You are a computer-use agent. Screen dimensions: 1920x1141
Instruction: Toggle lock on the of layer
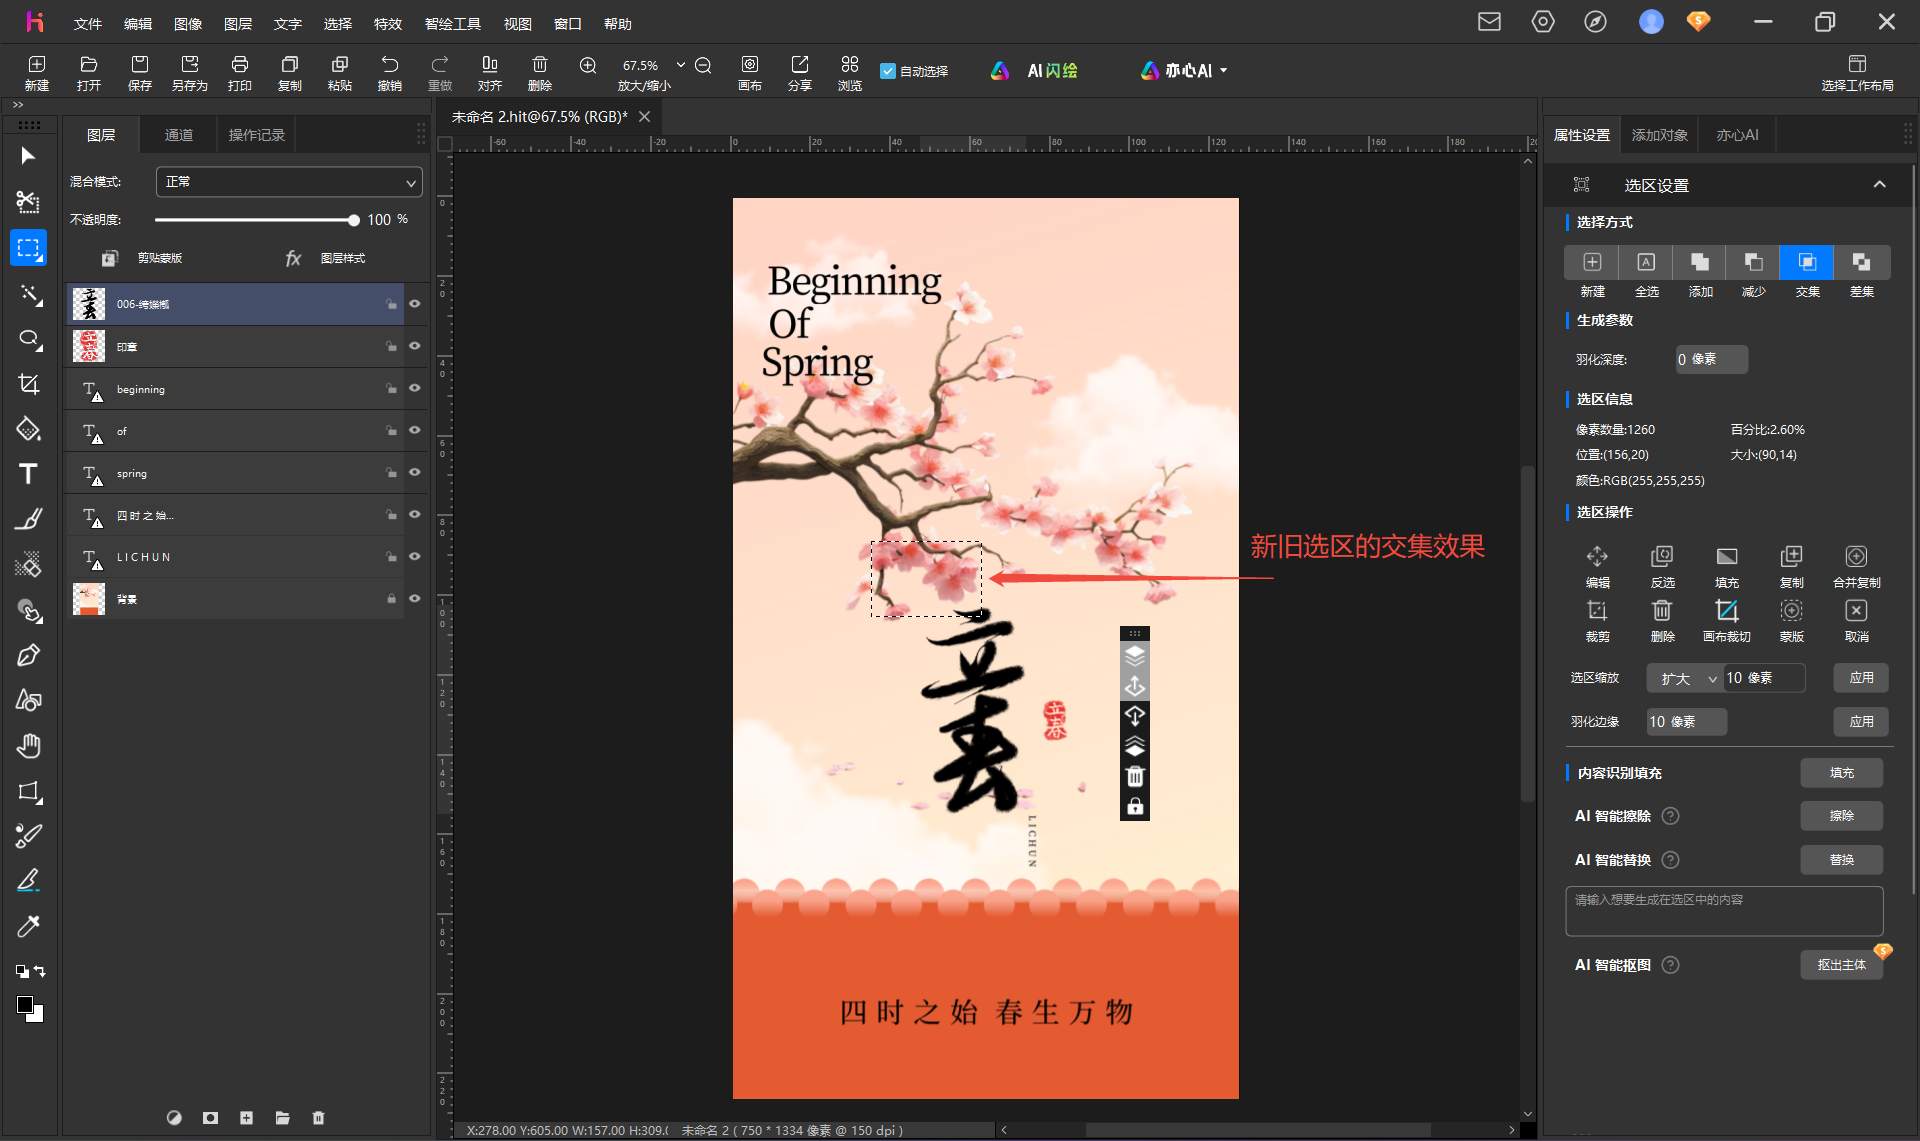pos(391,431)
